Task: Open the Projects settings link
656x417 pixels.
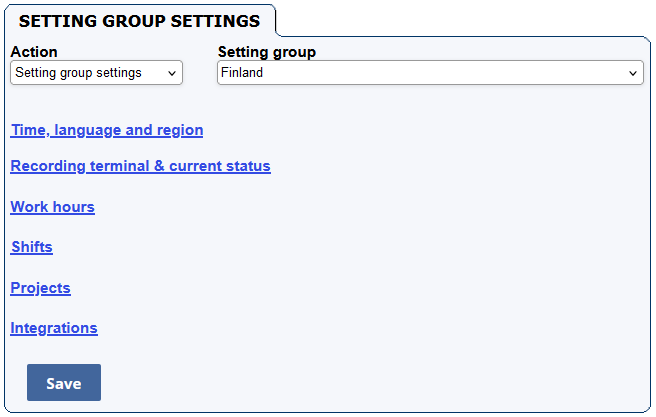Action: [40, 288]
